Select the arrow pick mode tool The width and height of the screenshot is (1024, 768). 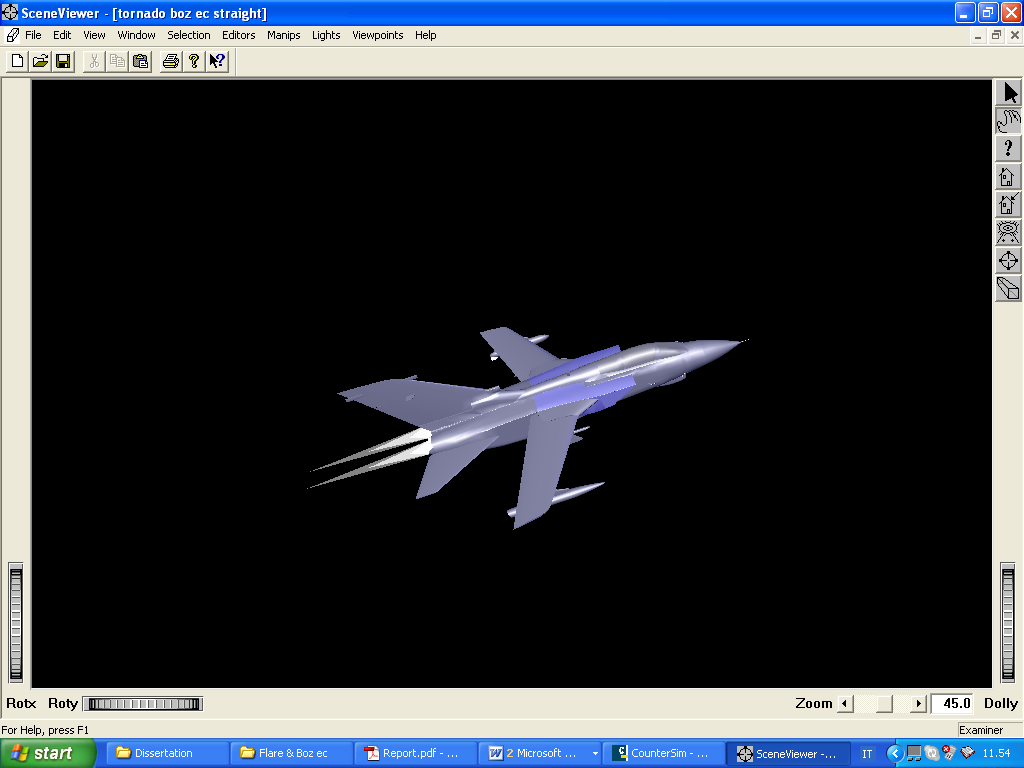pos(1008,93)
